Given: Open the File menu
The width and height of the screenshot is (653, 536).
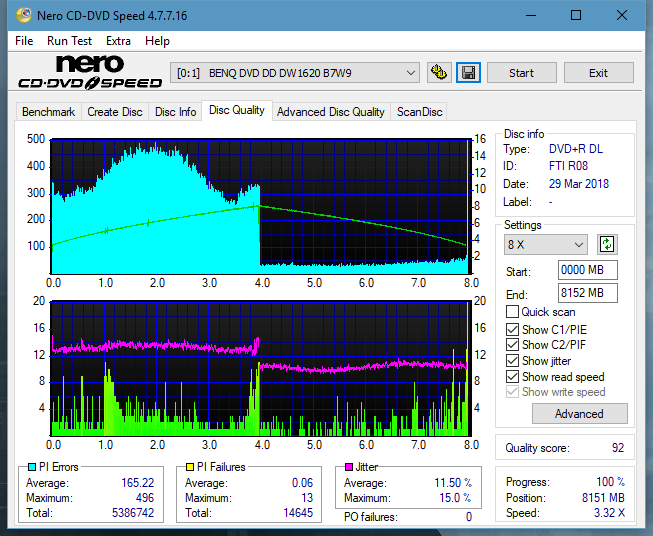Looking at the screenshot, I should tap(24, 41).
